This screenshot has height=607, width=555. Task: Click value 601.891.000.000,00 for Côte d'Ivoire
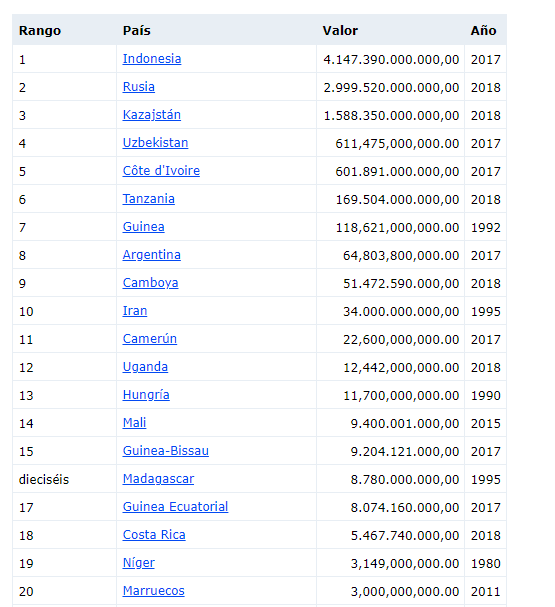tap(397, 171)
